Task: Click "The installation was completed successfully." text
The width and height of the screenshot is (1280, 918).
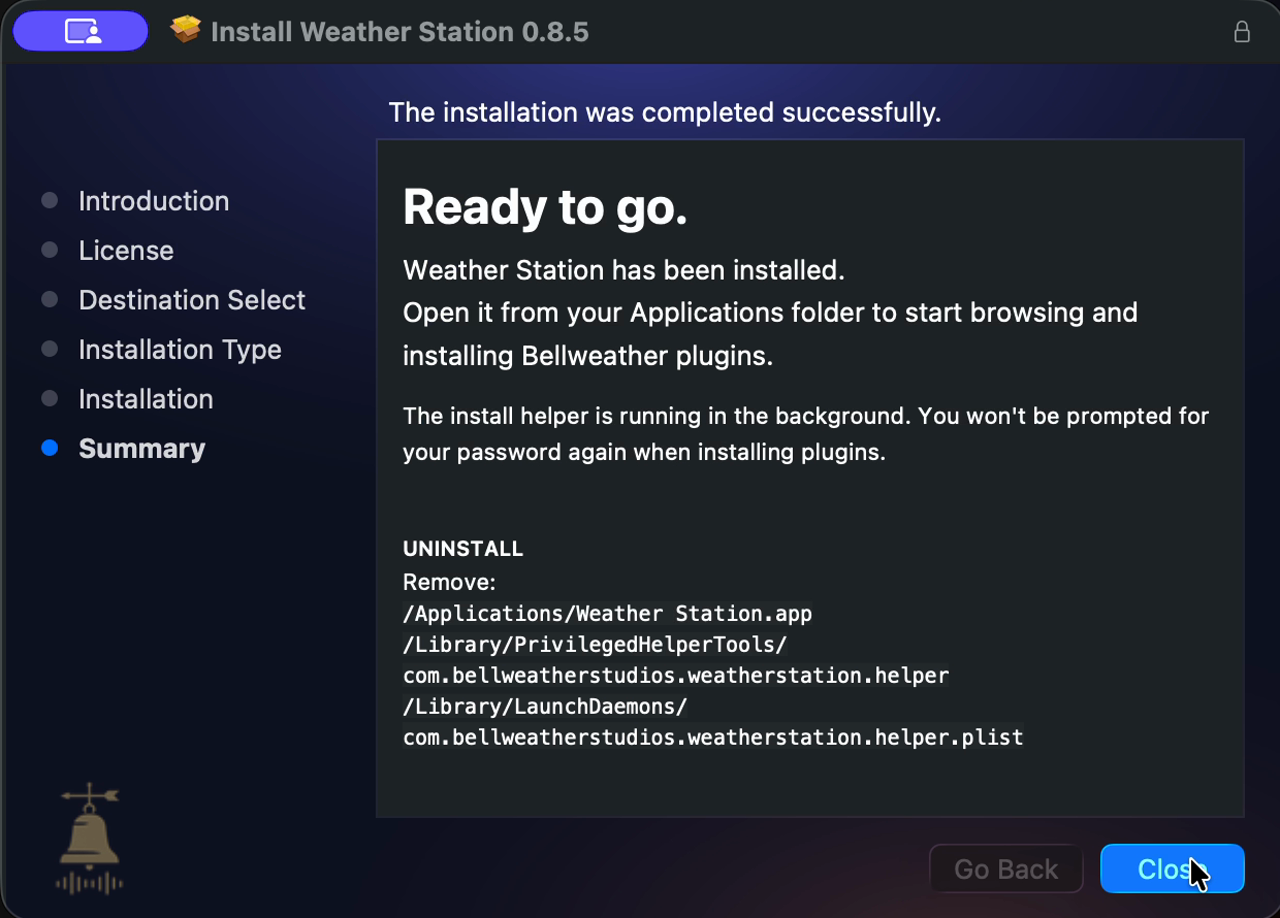Action: [665, 112]
